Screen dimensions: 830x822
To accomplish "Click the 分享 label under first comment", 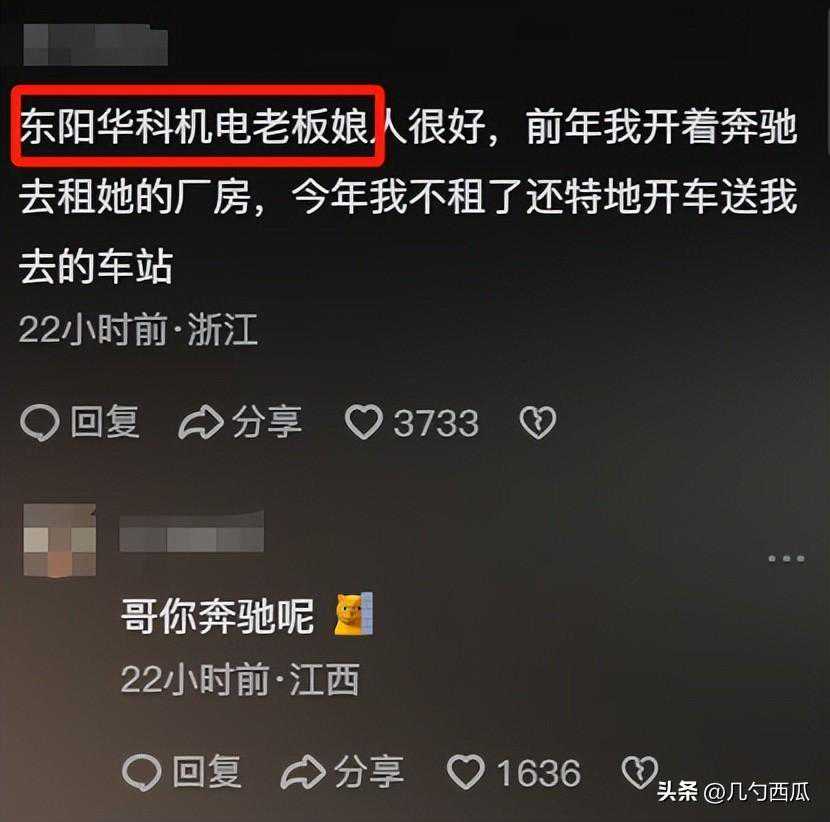I will (267, 422).
